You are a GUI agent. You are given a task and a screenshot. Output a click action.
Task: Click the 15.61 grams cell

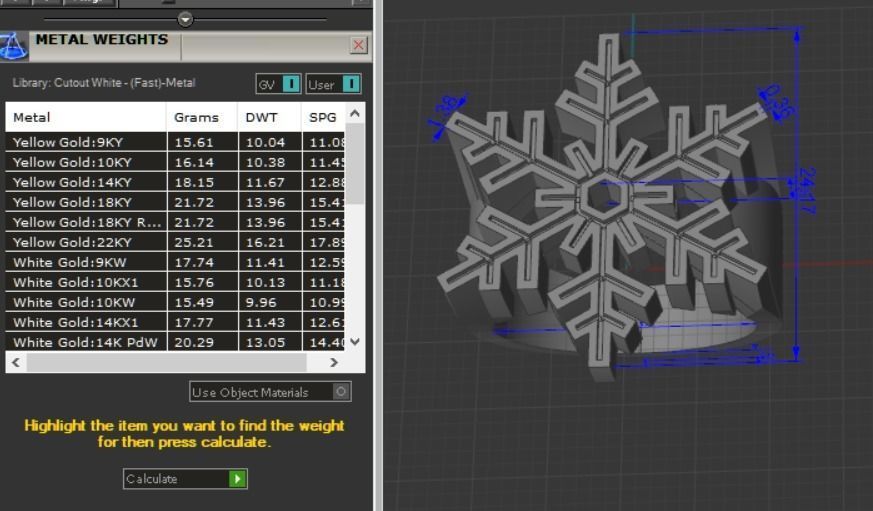(x=202, y=143)
